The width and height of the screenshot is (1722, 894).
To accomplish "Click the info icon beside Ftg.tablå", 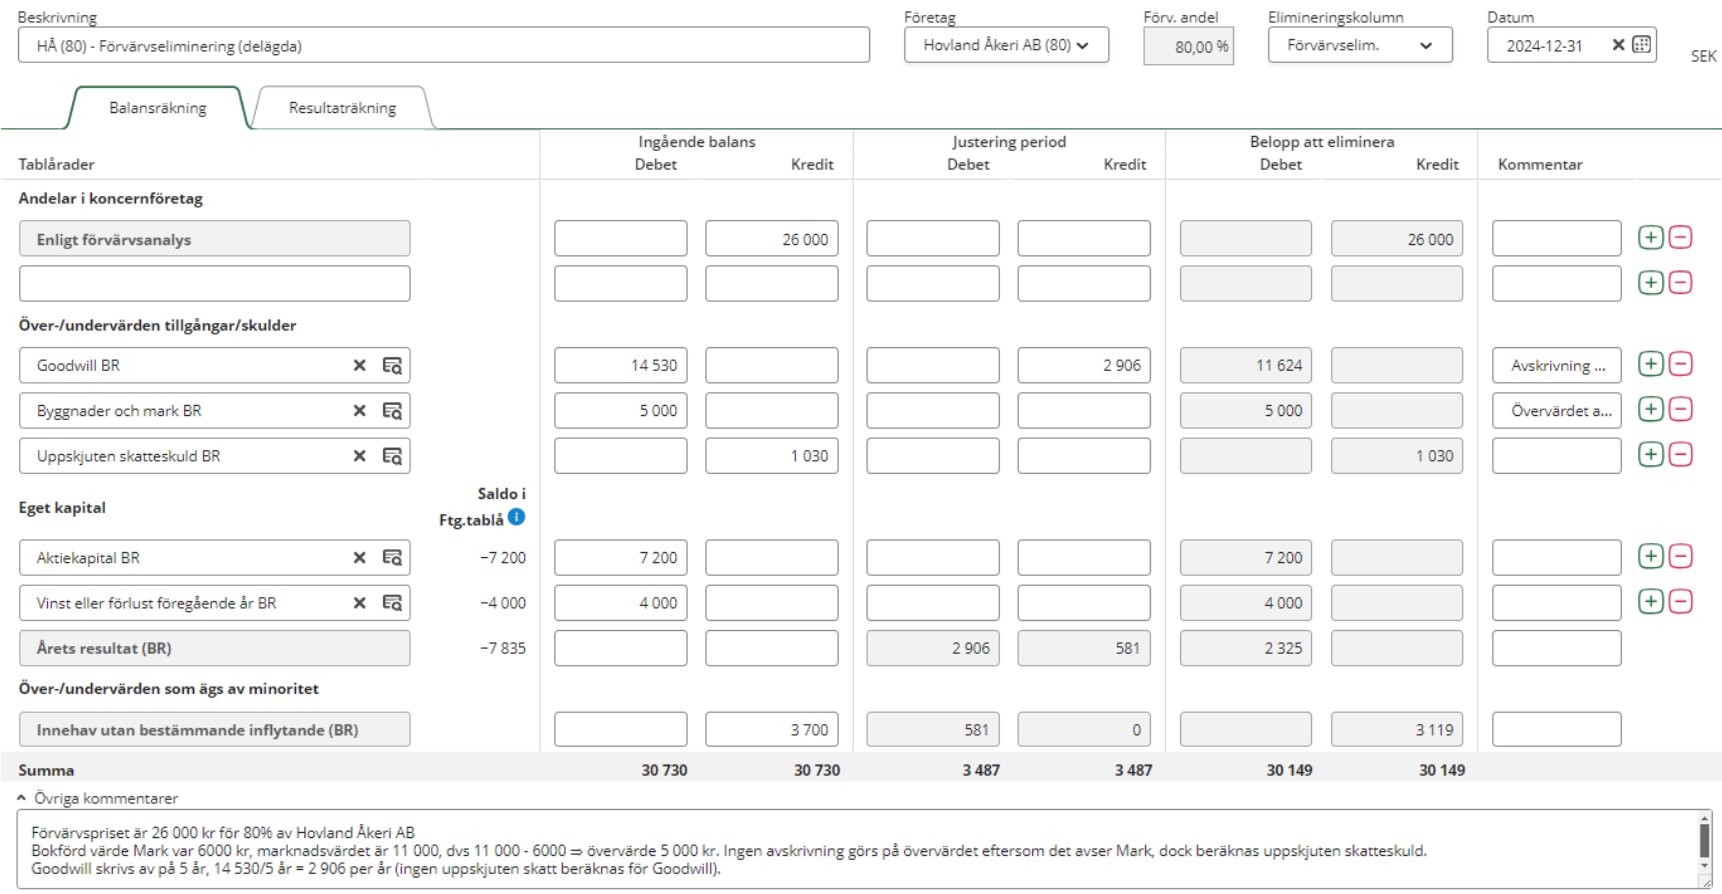I will pyautogui.click(x=516, y=517).
